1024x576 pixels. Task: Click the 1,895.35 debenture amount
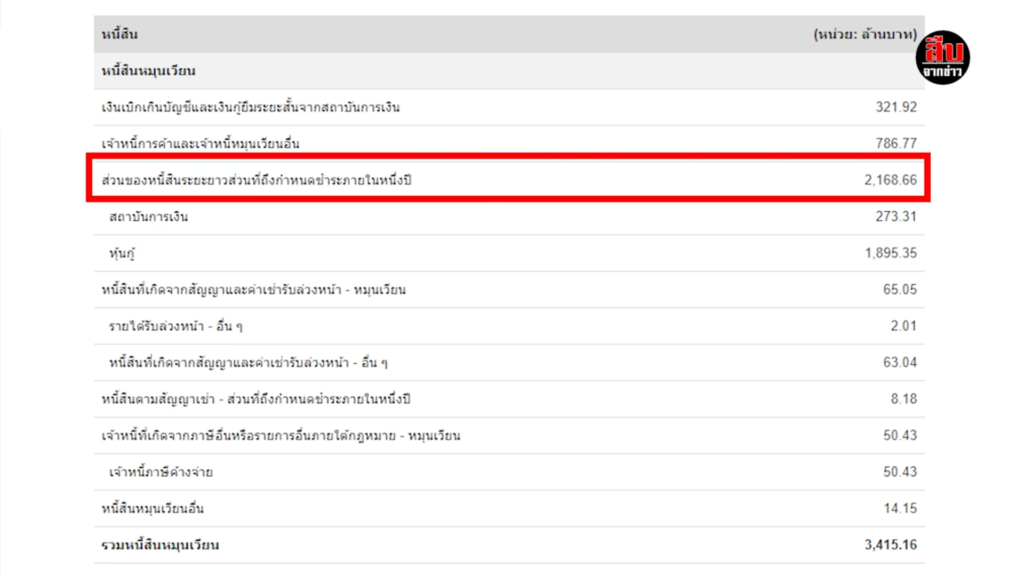coord(891,253)
